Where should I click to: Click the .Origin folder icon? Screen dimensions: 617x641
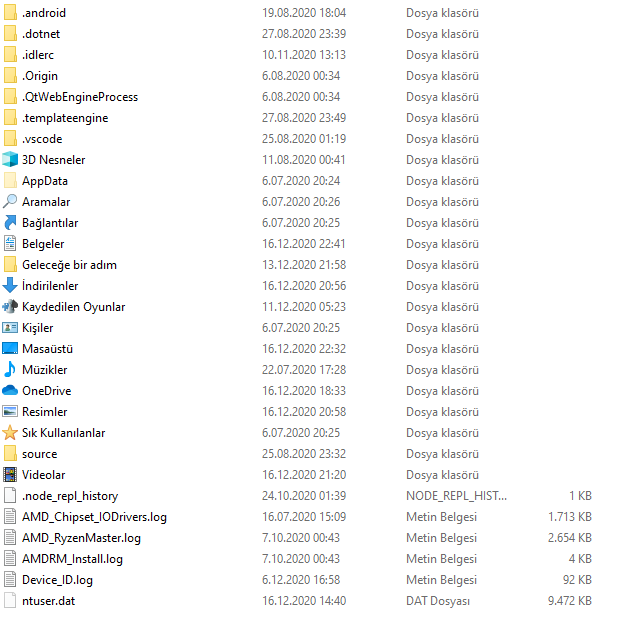click(x=10, y=76)
